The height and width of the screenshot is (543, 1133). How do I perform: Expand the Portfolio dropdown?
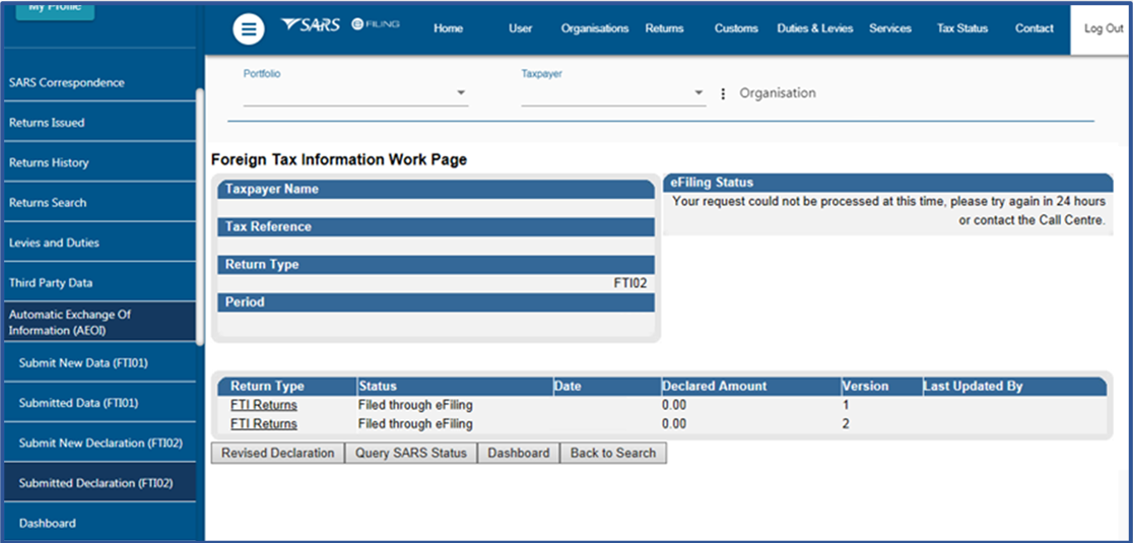coord(461,93)
